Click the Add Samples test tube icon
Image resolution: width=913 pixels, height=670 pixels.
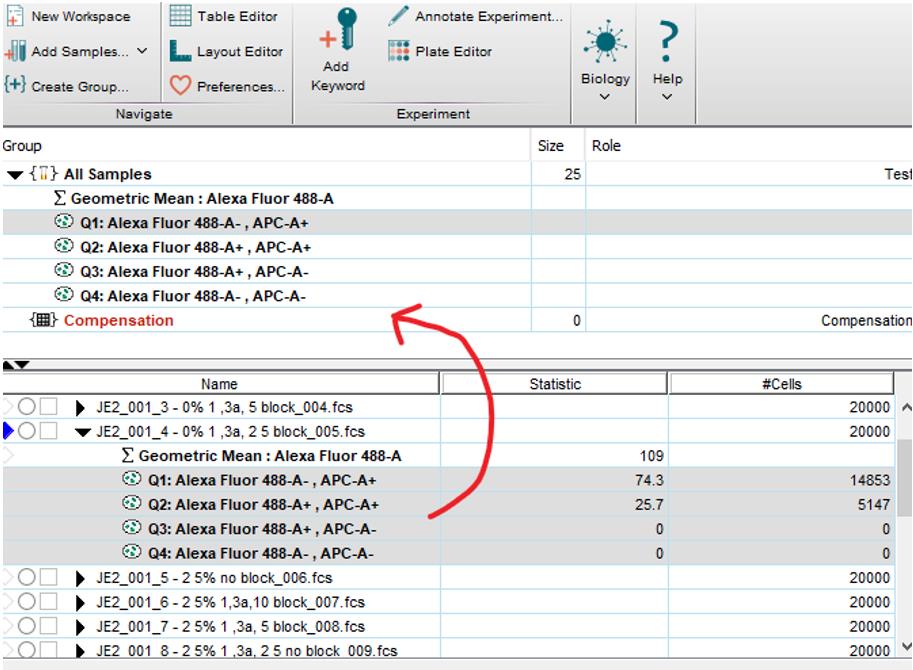pos(15,51)
